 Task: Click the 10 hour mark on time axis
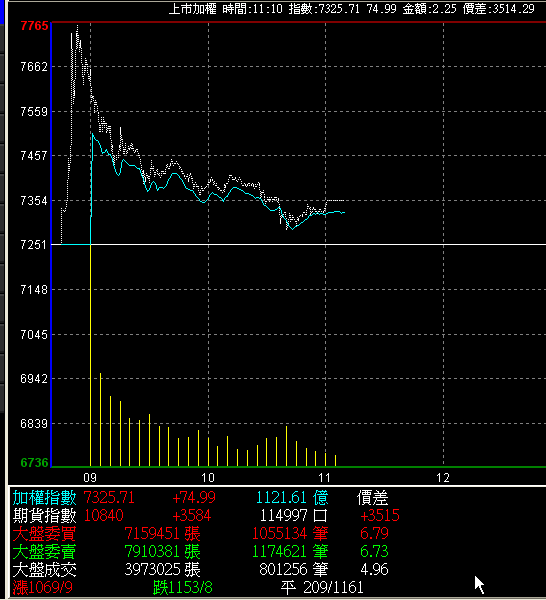(x=208, y=478)
